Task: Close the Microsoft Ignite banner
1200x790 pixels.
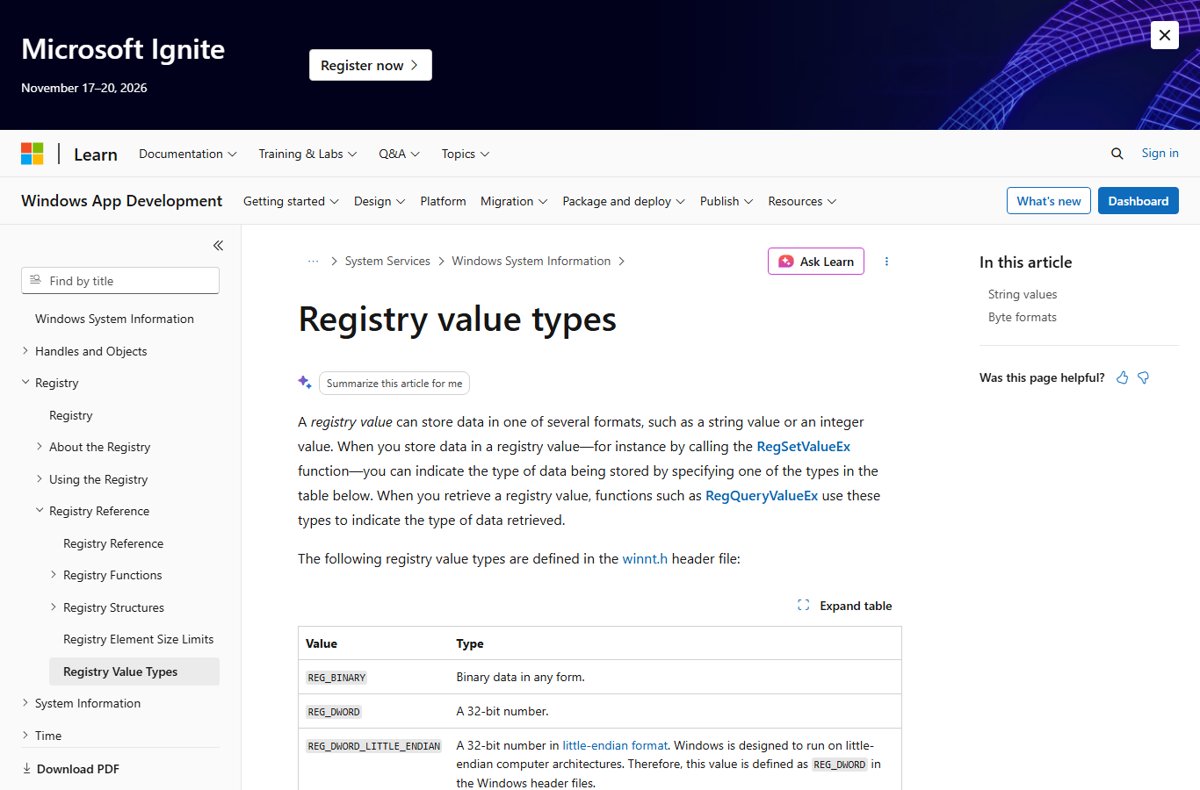Action: pyautogui.click(x=1164, y=36)
